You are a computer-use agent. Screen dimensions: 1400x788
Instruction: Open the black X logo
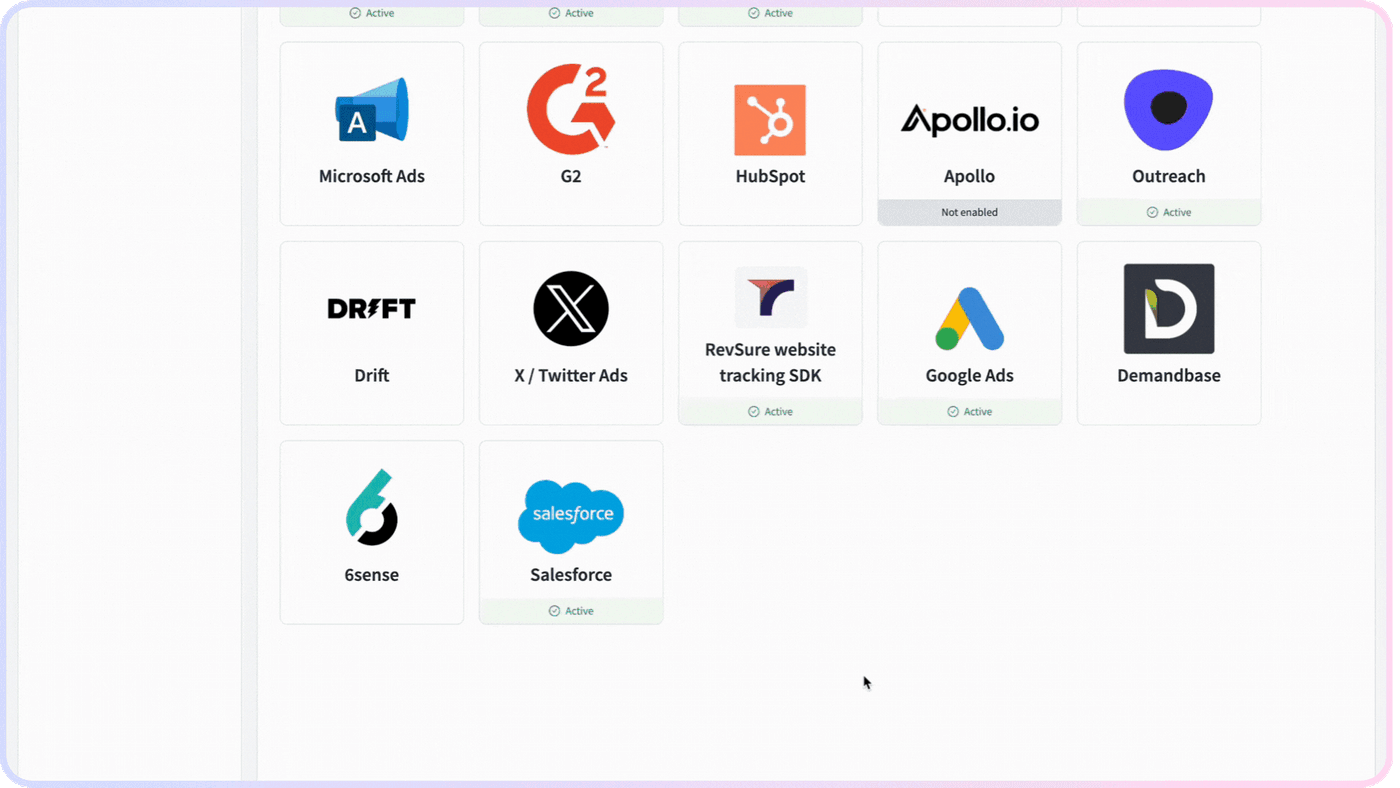pos(571,309)
